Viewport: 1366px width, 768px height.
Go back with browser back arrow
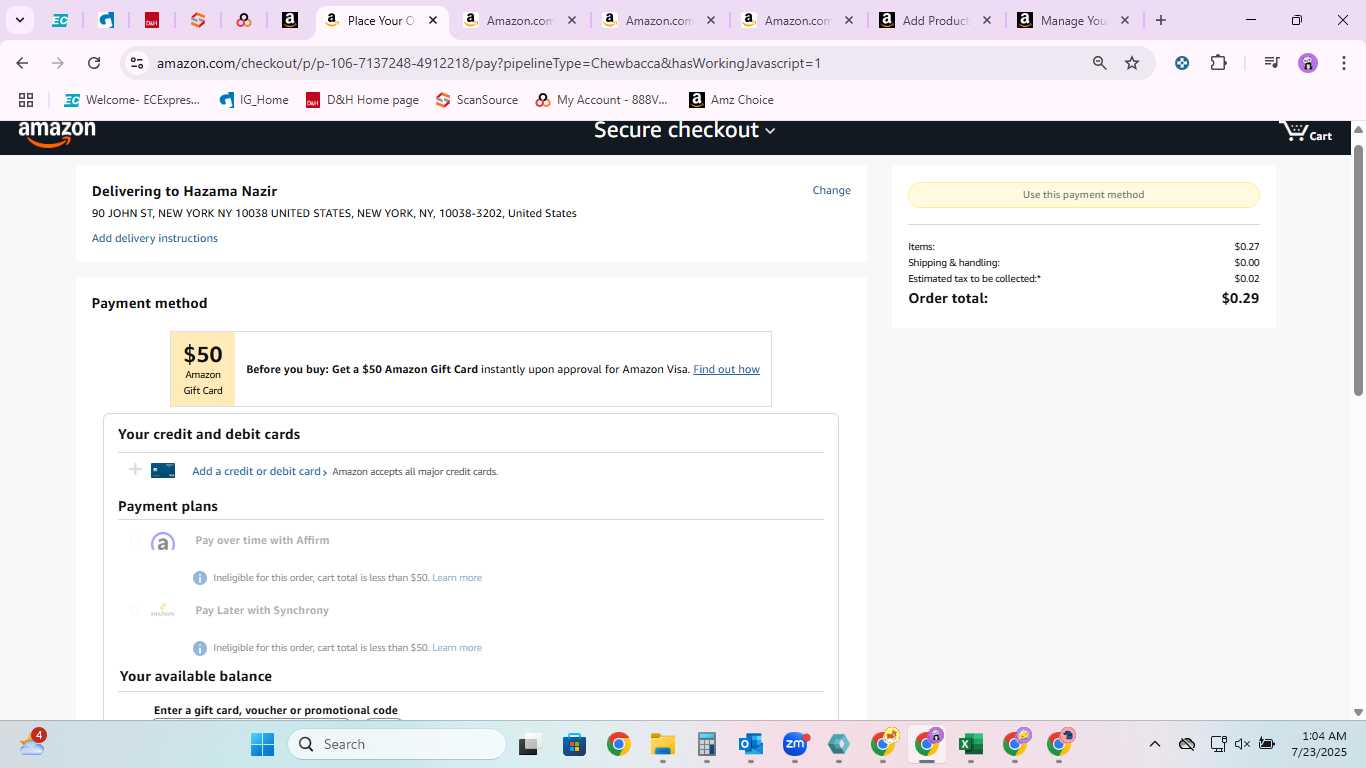pos(22,63)
